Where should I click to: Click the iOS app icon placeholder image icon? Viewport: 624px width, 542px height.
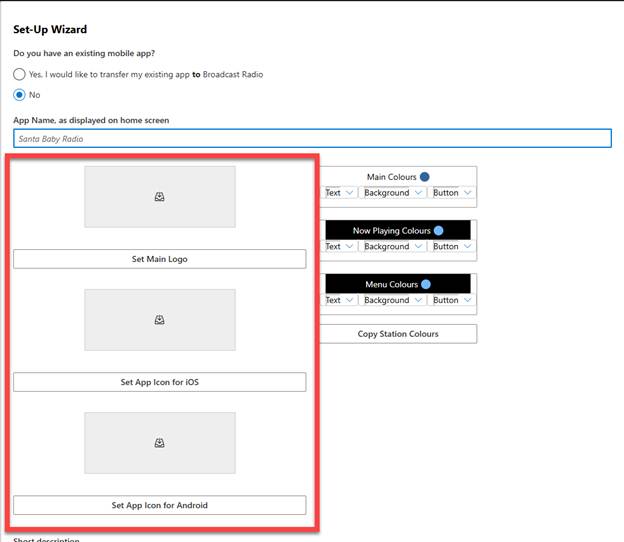point(160,320)
